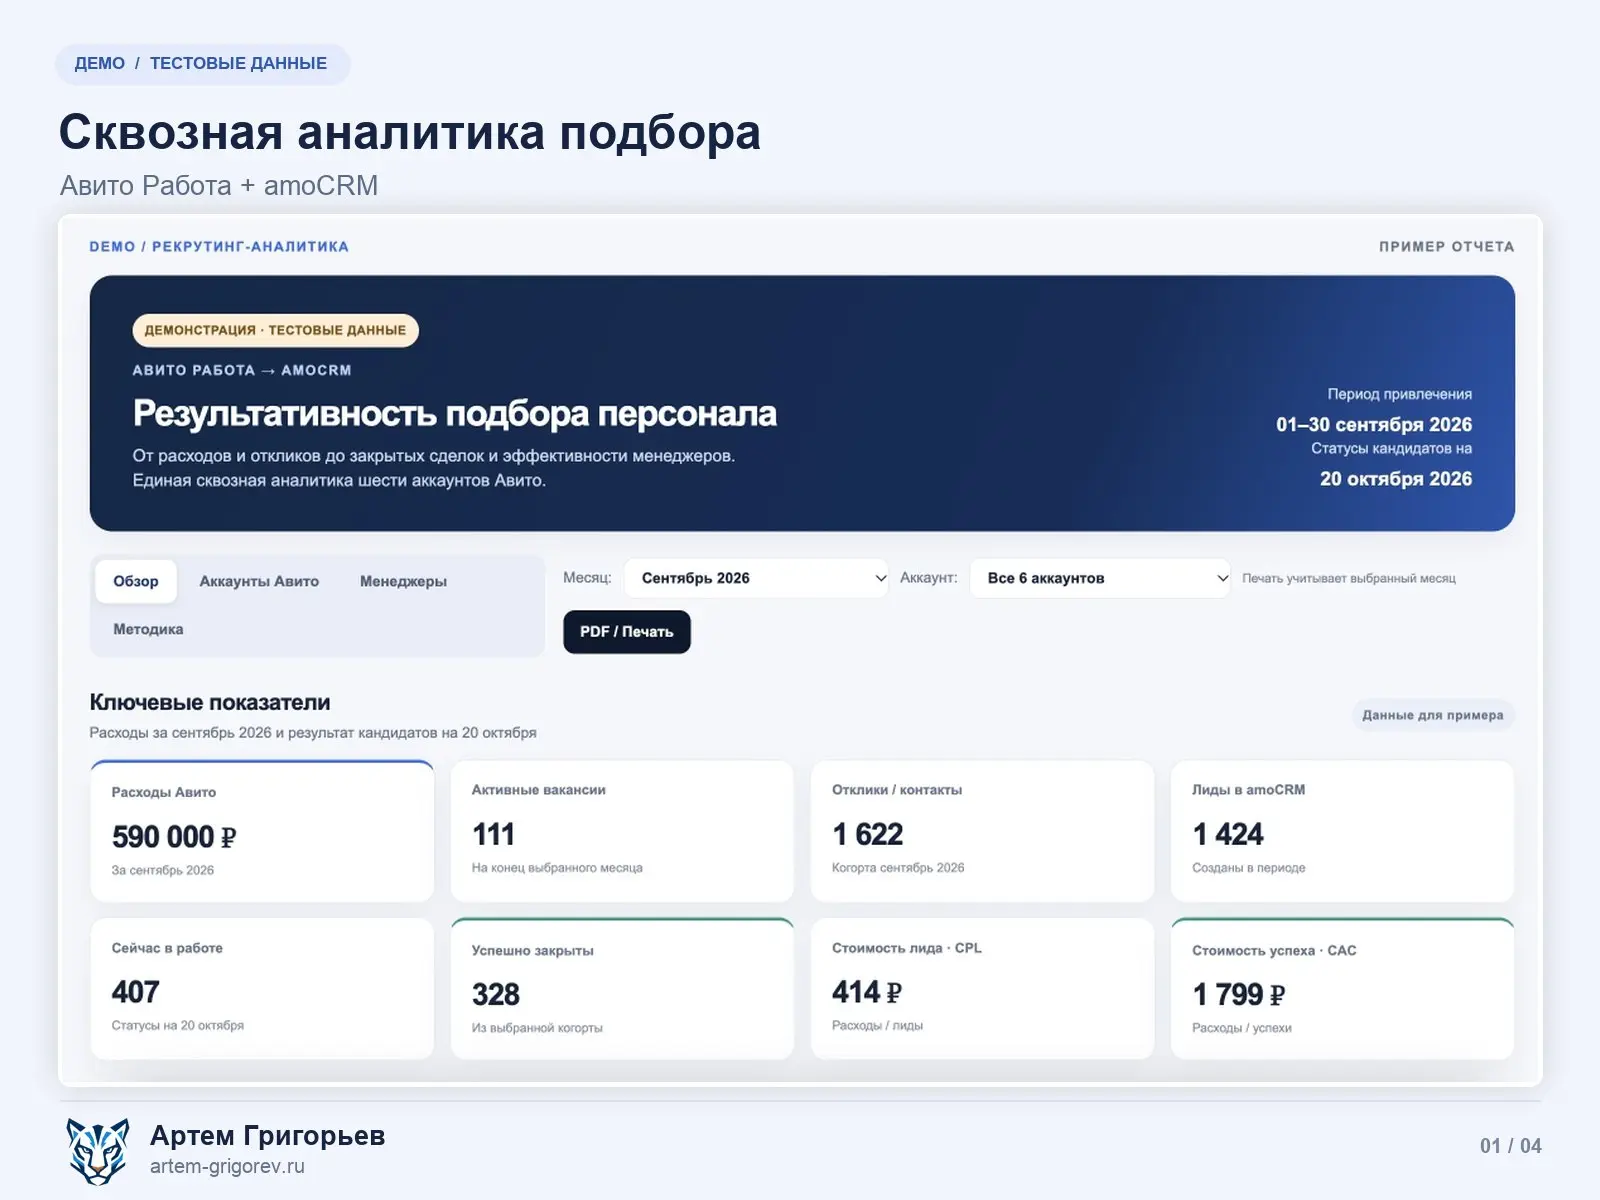Click the 20 октября 2026 status date
Image resolution: width=1600 pixels, height=1200 pixels.
tap(1396, 478)
